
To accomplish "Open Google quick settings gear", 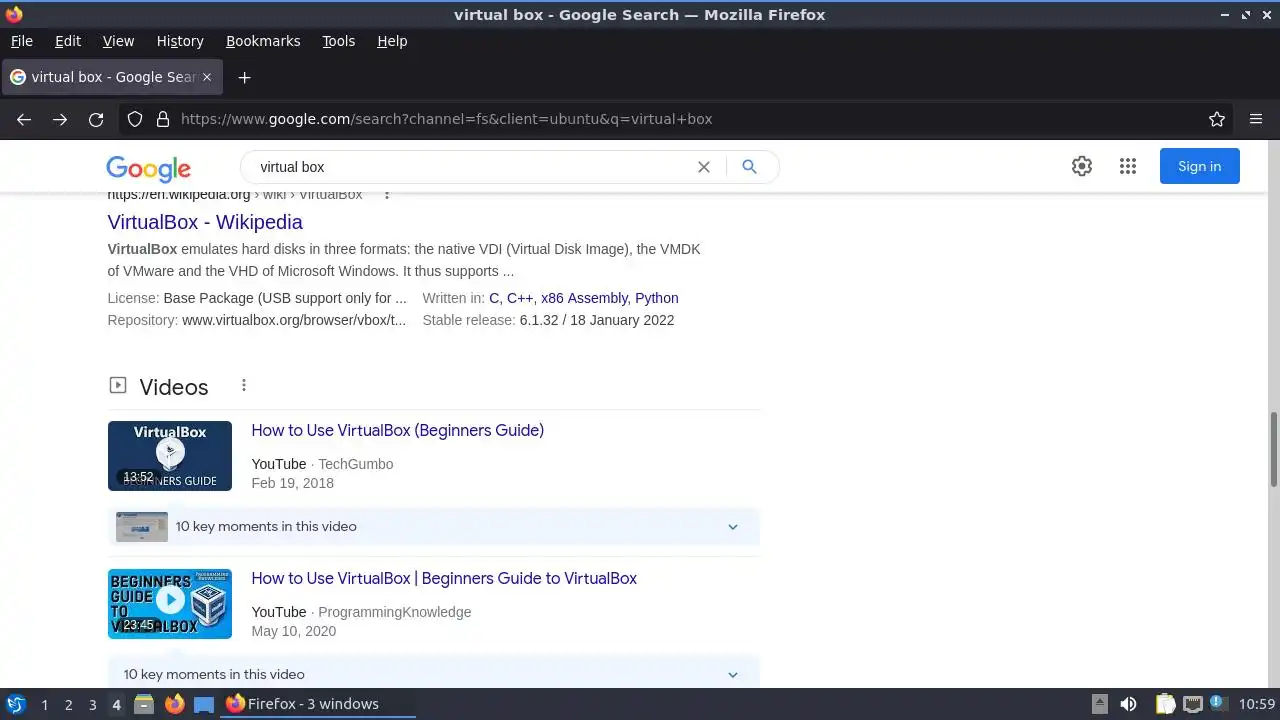I will [1082, 167].
